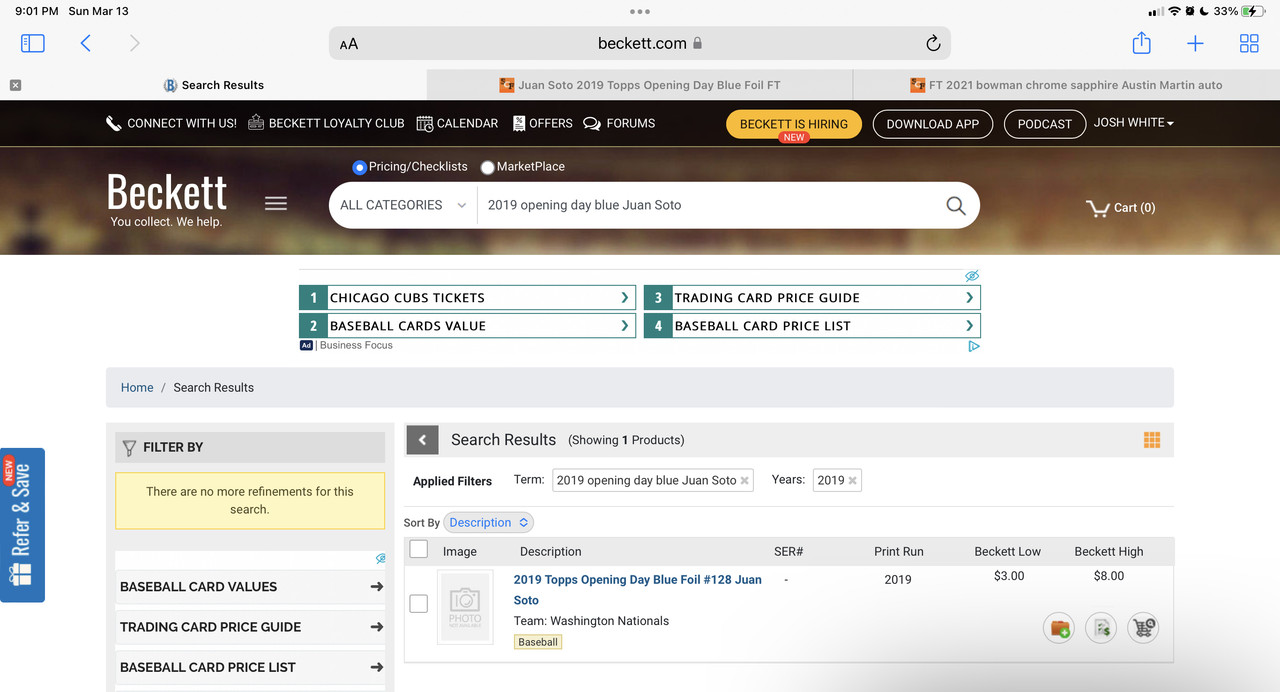Tap the battery status indicator
Screen dimensions: 1280x692
pyautogui.click(x=1253, y=11)
